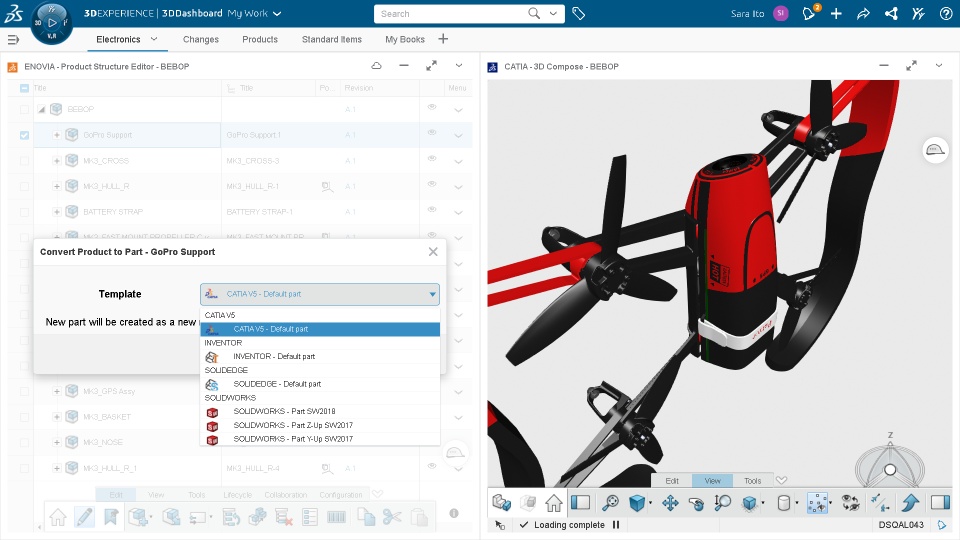Select the Rotate hand tool in CATIA toolbar

[x=696, y=503]
